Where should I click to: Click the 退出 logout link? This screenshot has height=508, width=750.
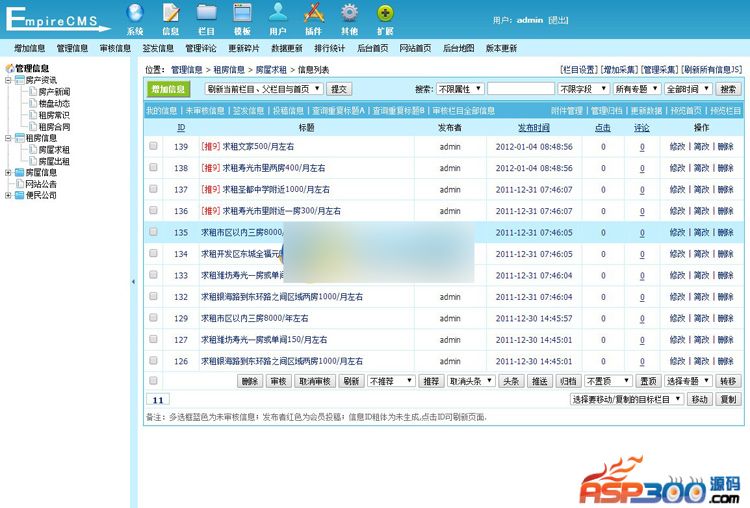[x=558, y=20]
